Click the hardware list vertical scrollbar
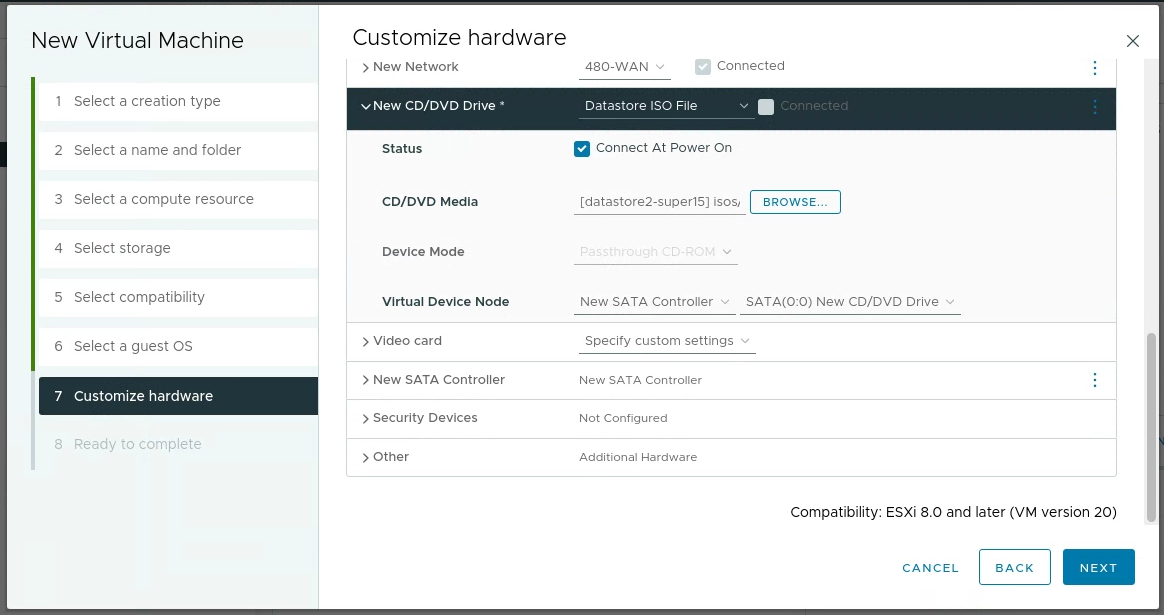The height and width of the screenshot is (615, 1164). (1151, 427)
